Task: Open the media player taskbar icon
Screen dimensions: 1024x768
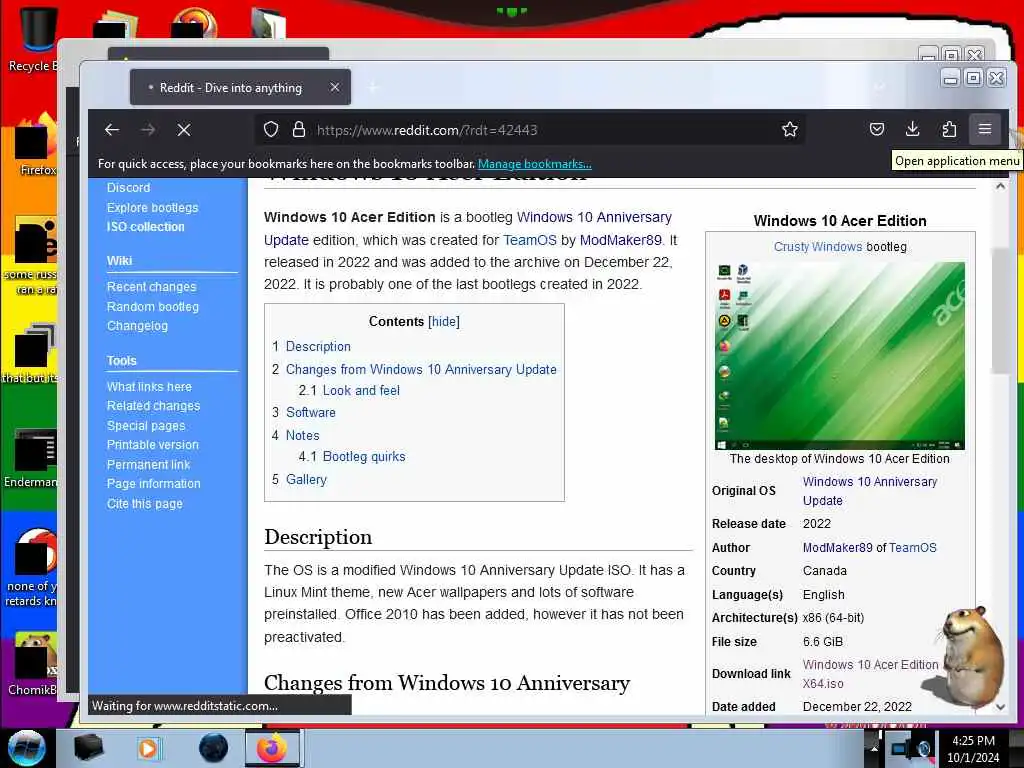Action: tap(148, 748)
